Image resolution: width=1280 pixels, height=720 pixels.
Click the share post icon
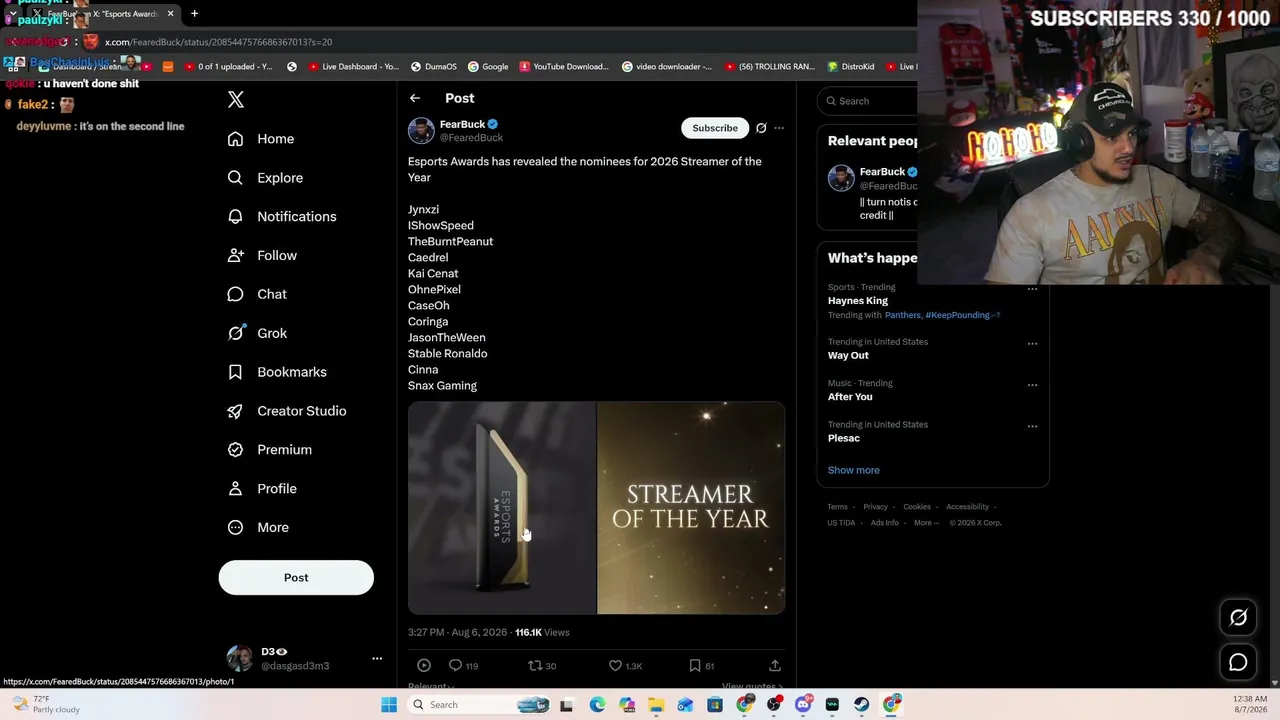pos(774,665)
